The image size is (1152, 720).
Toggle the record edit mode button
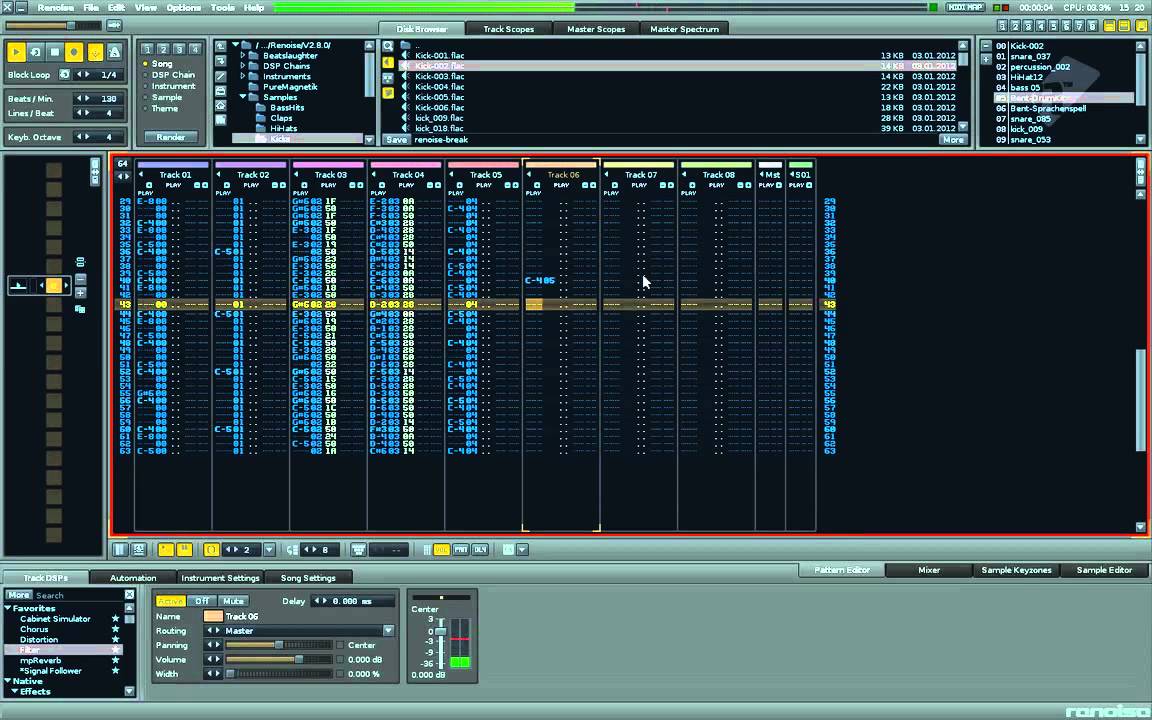73,53
